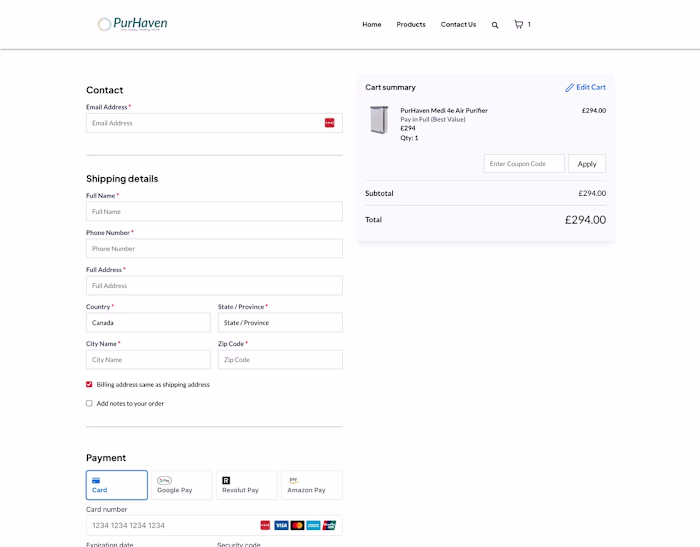Select the Revolut Pay payment tab
The image size is (700, 547).
(247, 485)
